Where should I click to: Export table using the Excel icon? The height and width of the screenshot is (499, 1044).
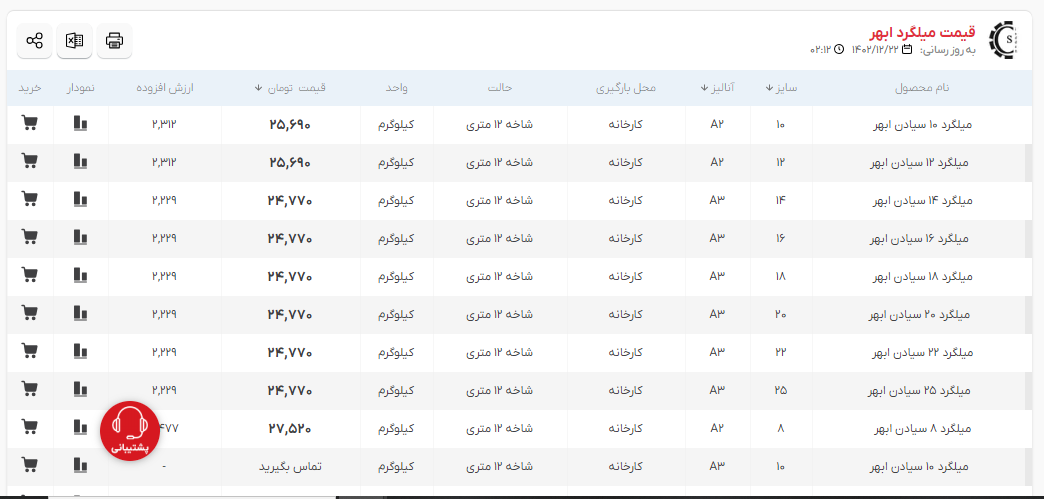[74, 41]
